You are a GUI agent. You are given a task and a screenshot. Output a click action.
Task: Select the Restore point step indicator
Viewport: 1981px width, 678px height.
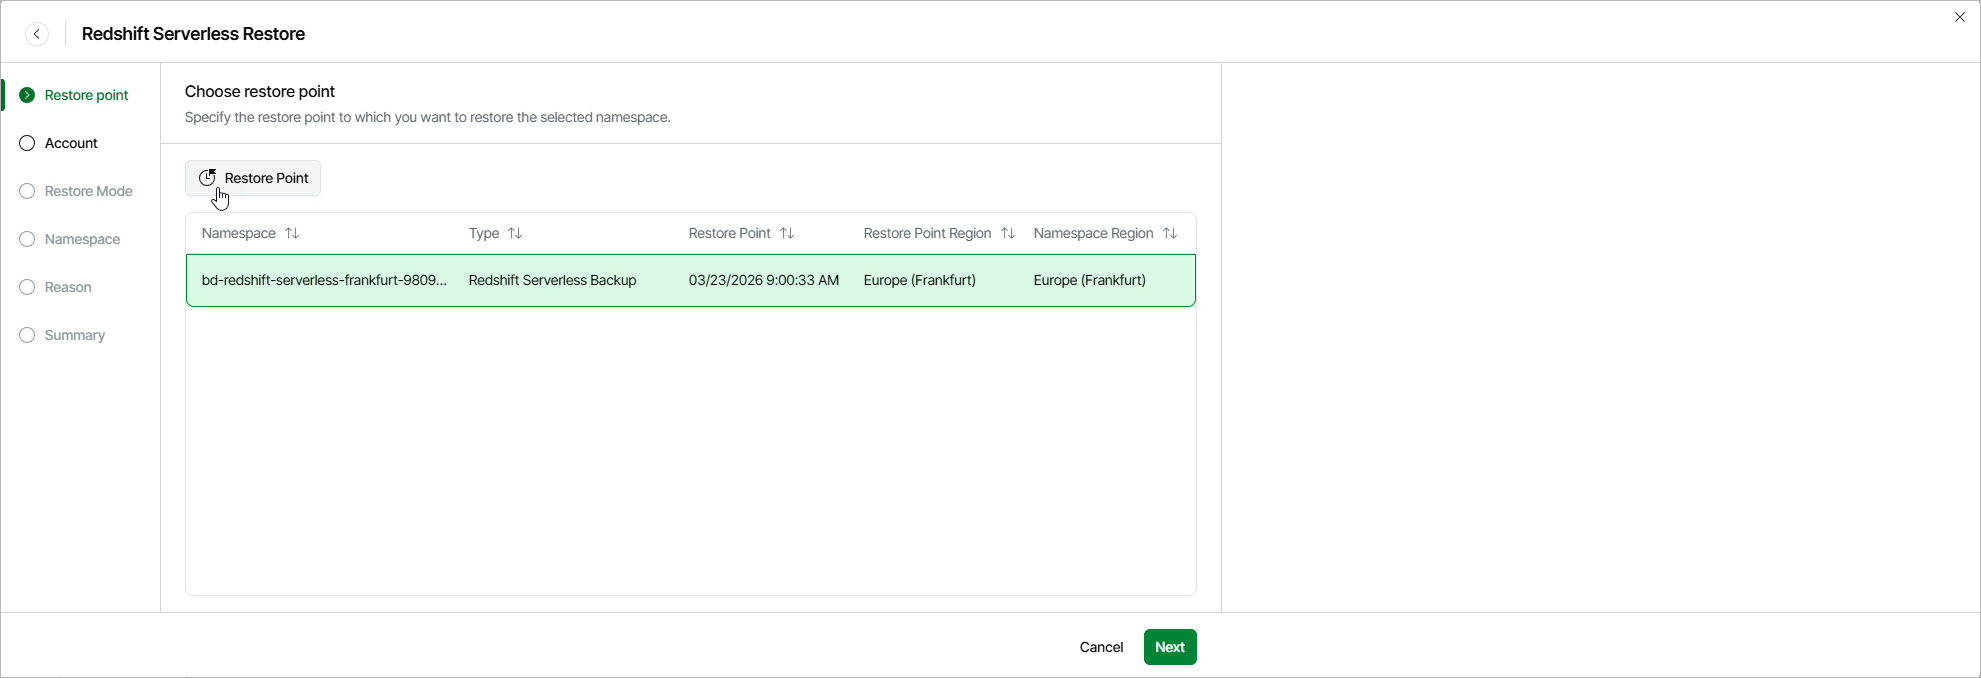point(27,95)
